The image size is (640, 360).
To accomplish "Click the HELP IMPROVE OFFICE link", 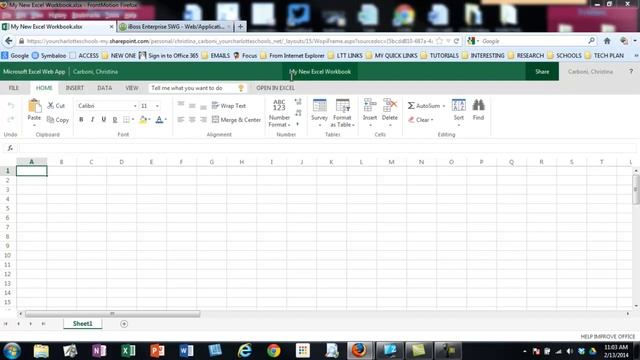I will [607, 336].
